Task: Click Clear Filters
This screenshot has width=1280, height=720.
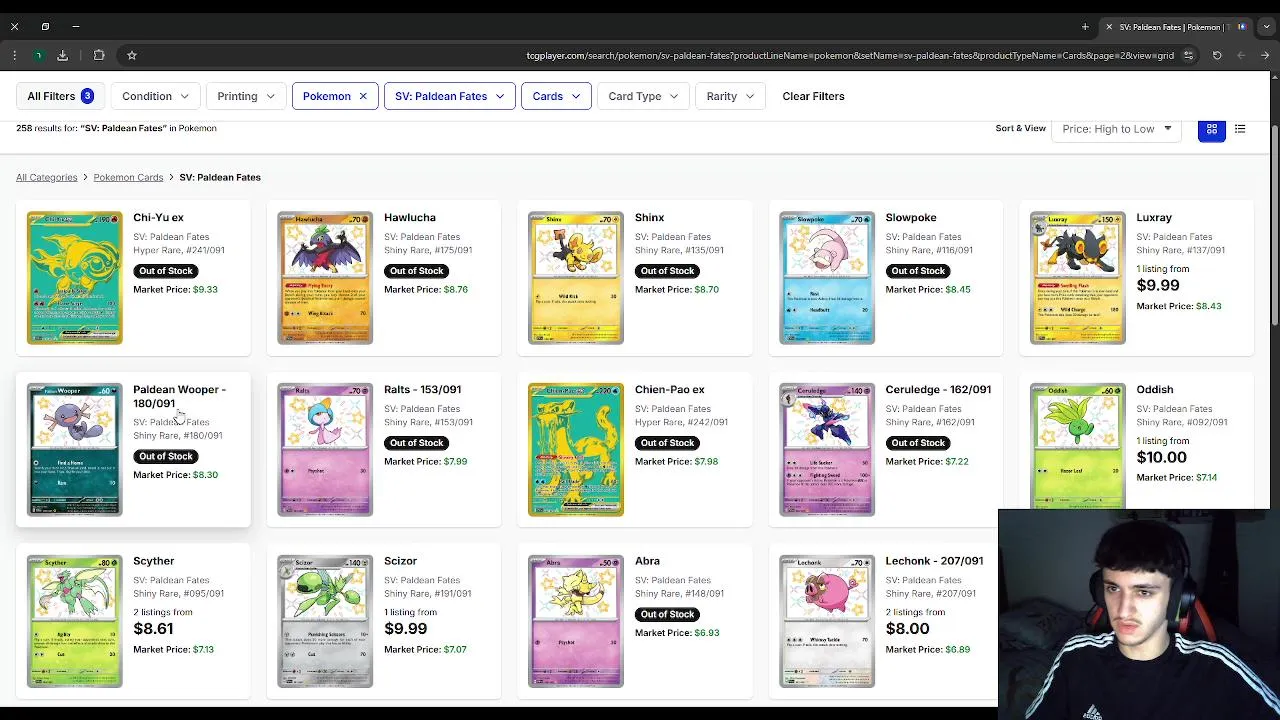Action: pyautogui.click(x=813, y=96)
